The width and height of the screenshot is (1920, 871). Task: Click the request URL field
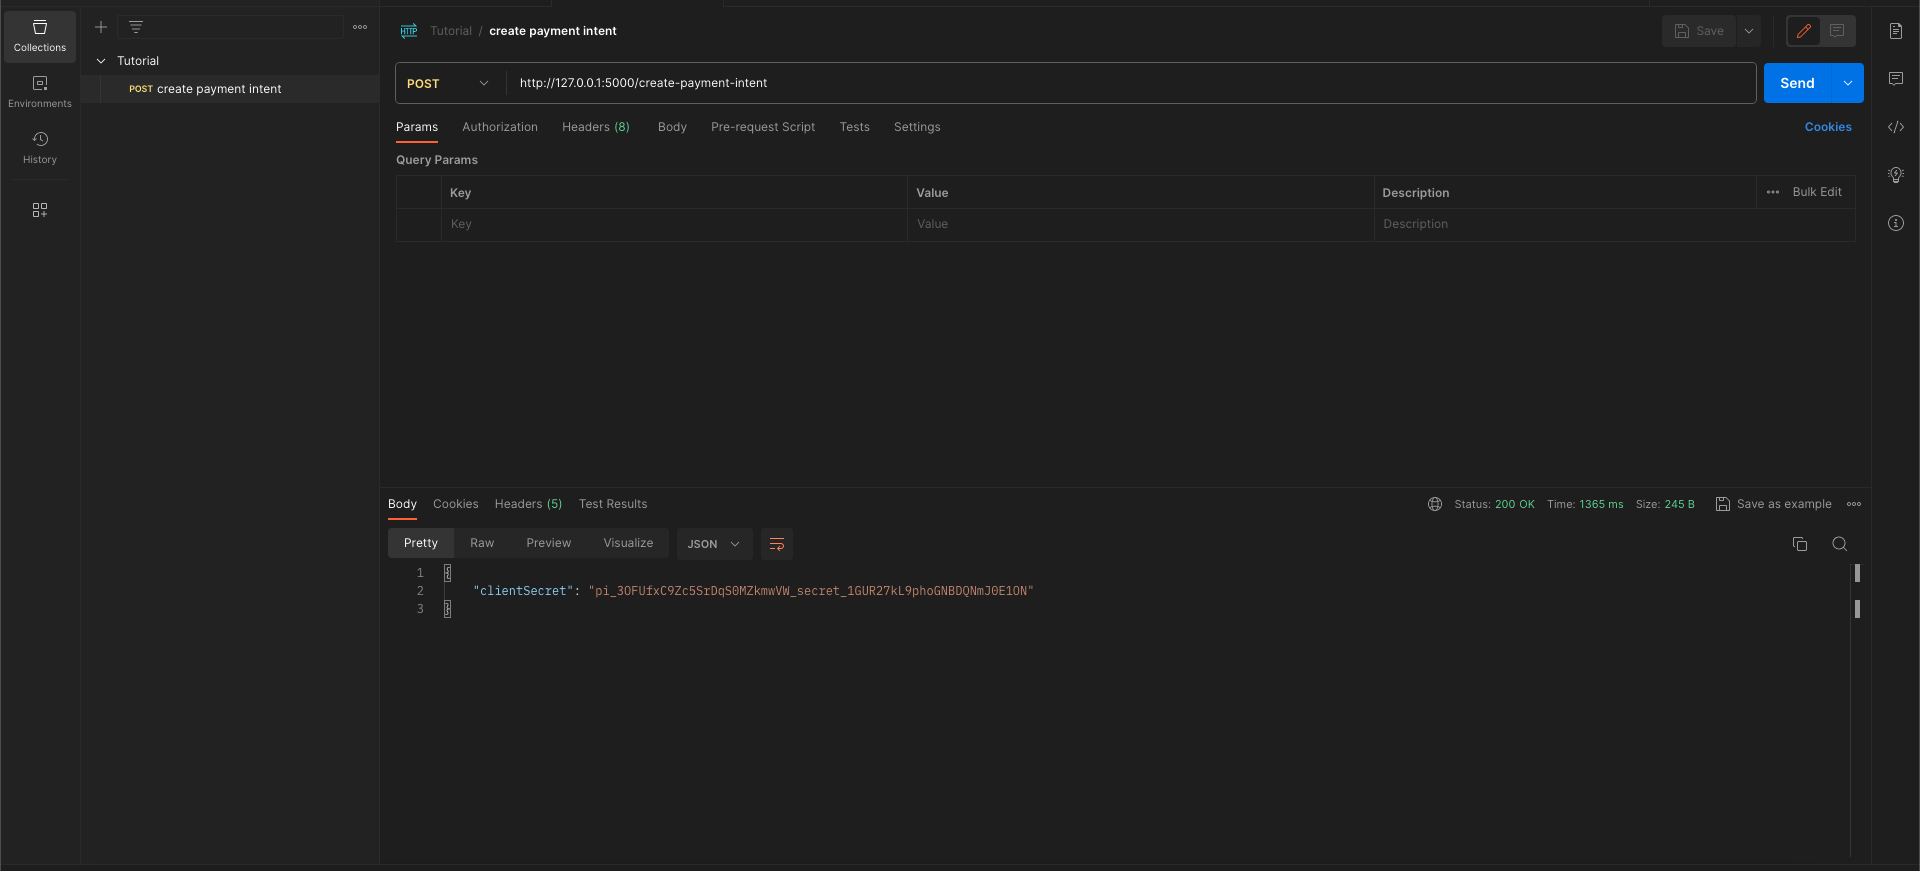[x=1130, y=83]
